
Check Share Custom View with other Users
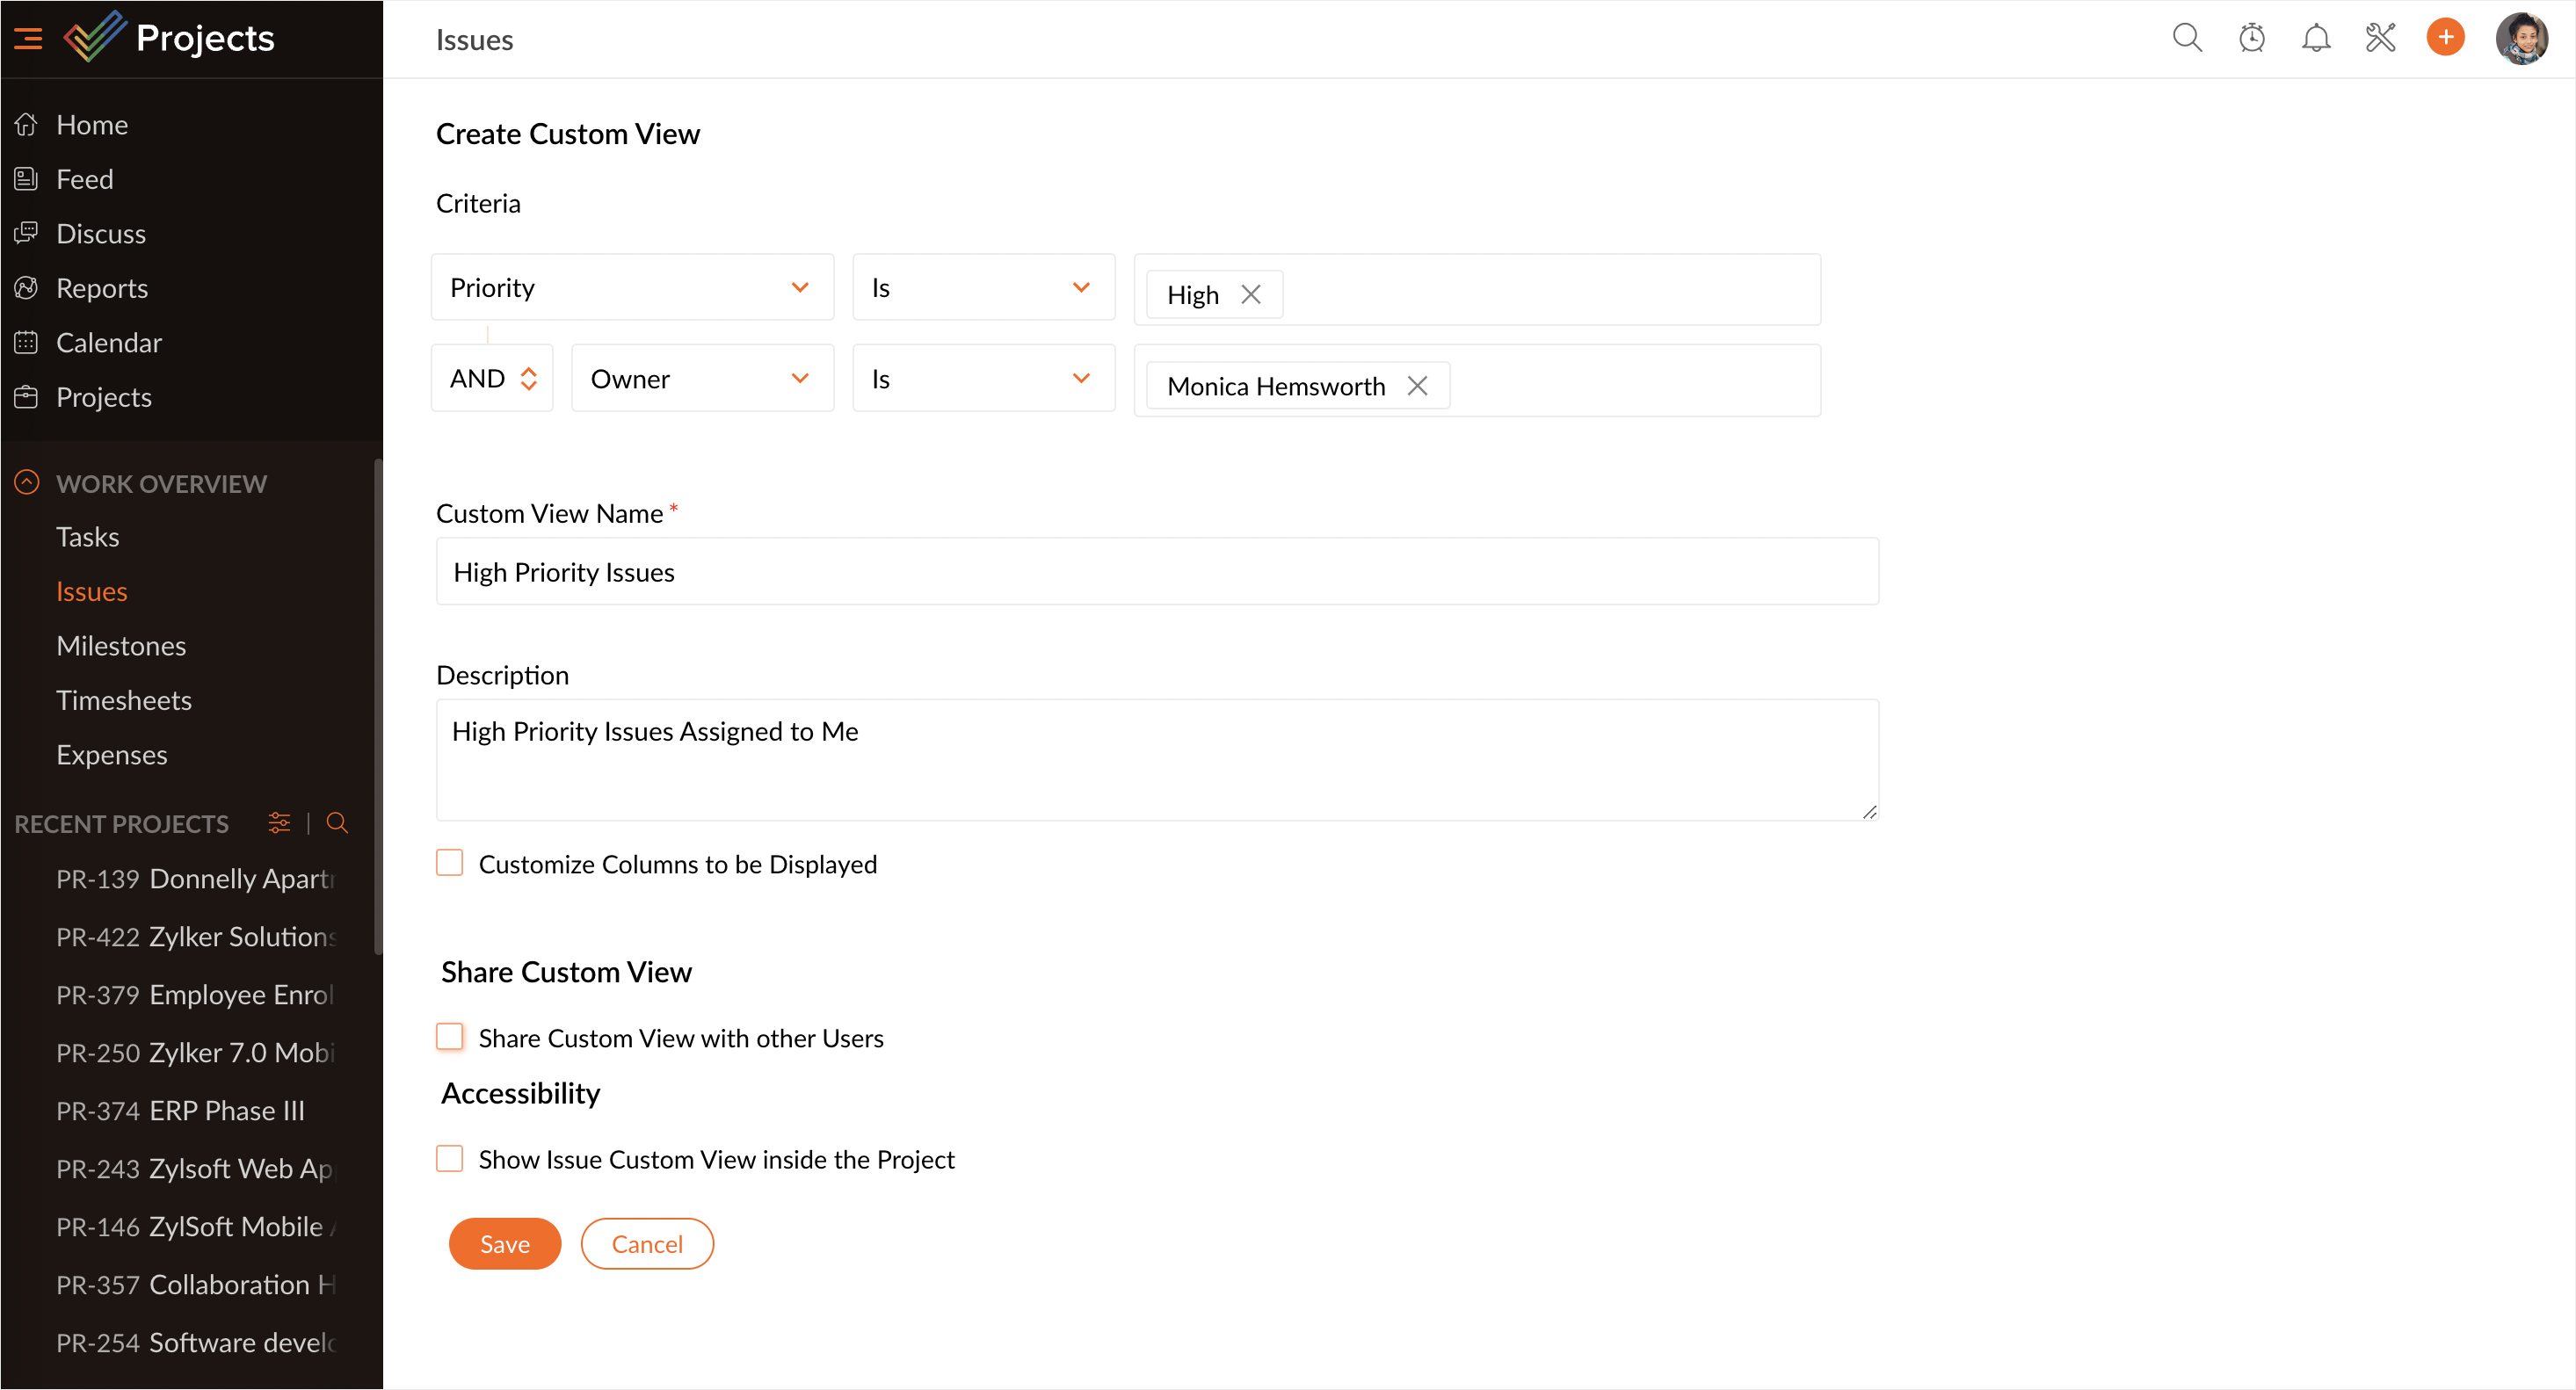click(450, 1037)
